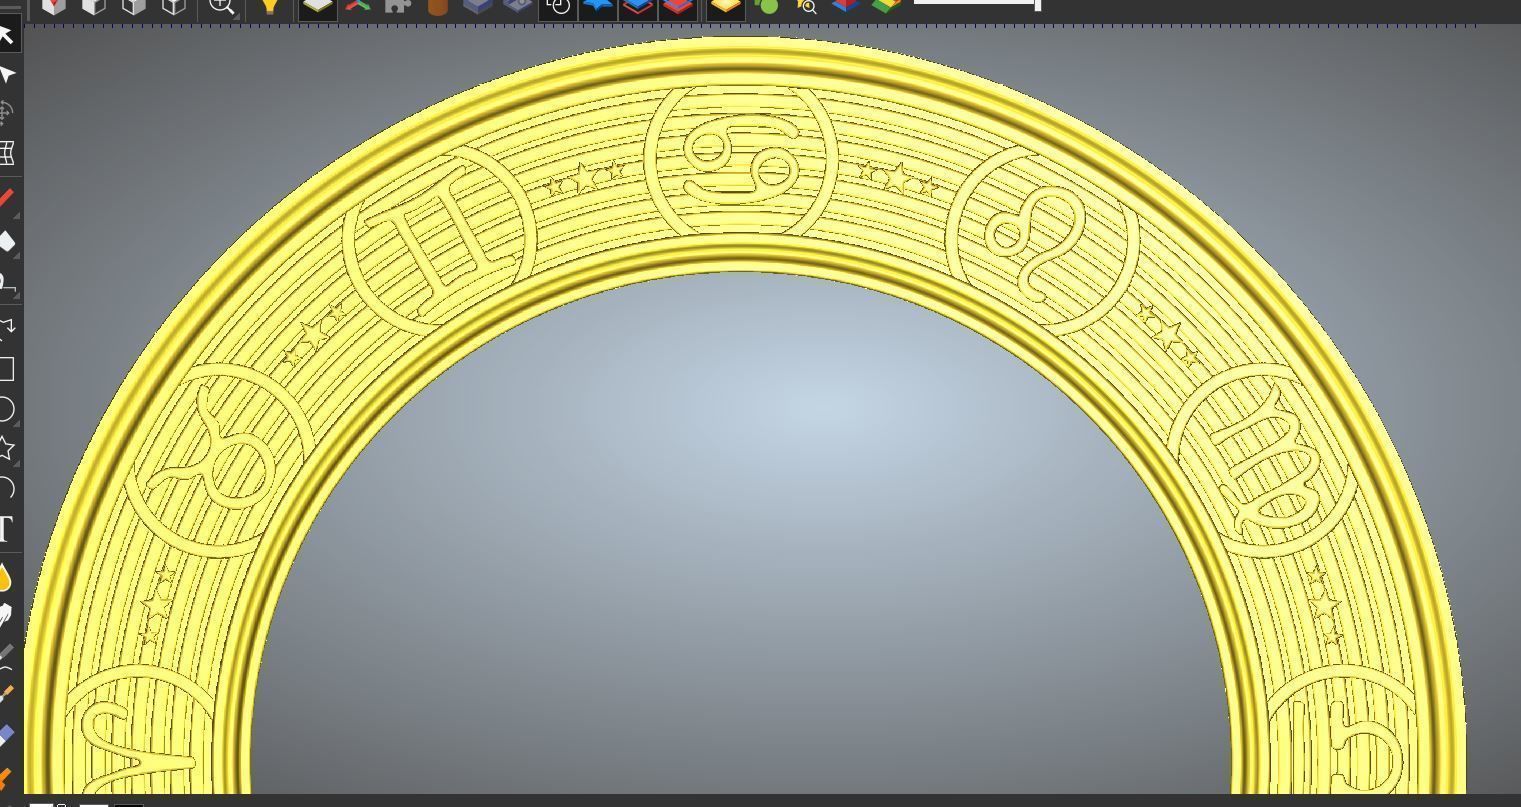Select the Star drawing tool

pyautogui.click(x=6, y=449)
